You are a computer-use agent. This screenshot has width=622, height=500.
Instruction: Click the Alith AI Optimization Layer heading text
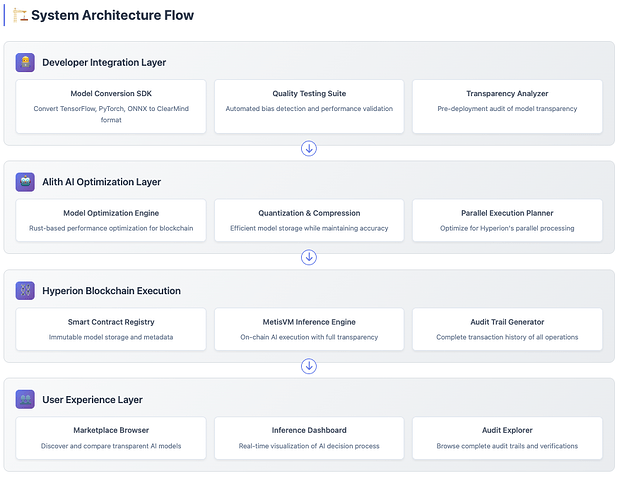click(x=102, y=182)
